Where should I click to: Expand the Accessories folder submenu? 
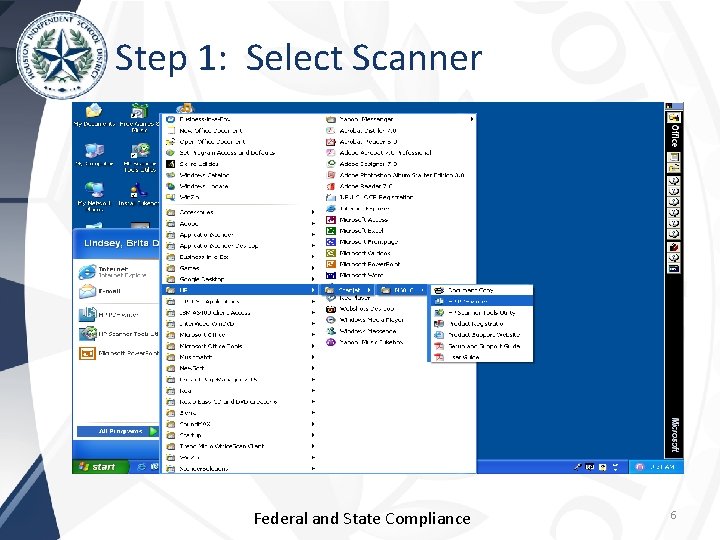240,212
